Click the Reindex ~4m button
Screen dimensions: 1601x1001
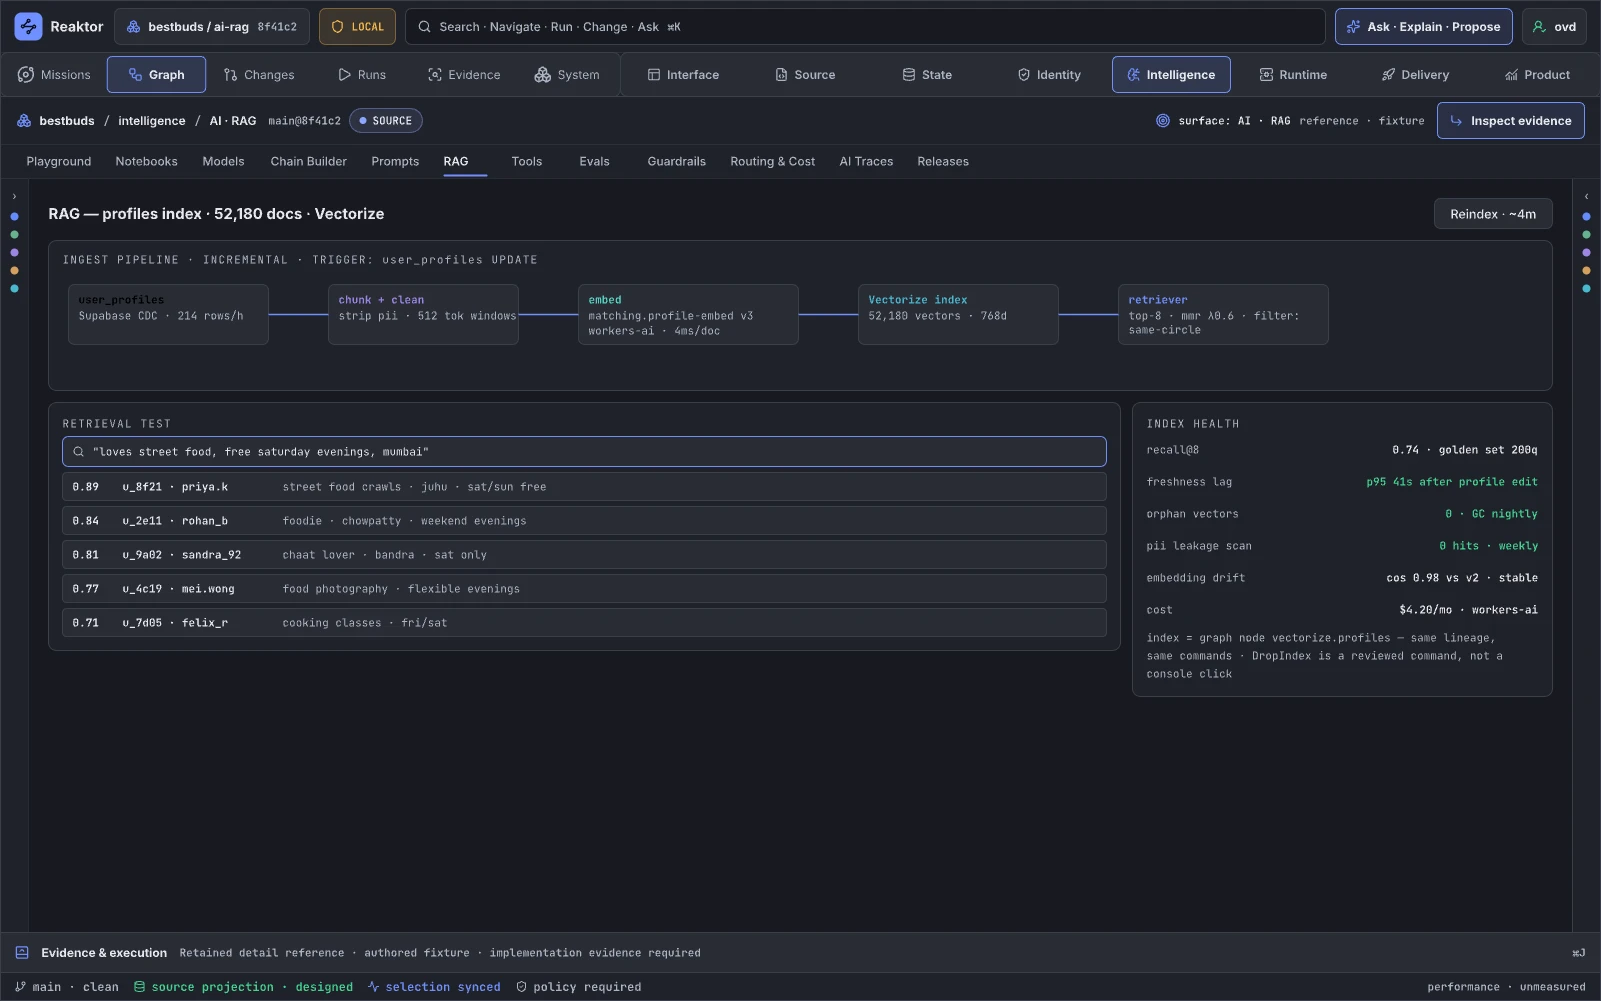point(1493,214)
